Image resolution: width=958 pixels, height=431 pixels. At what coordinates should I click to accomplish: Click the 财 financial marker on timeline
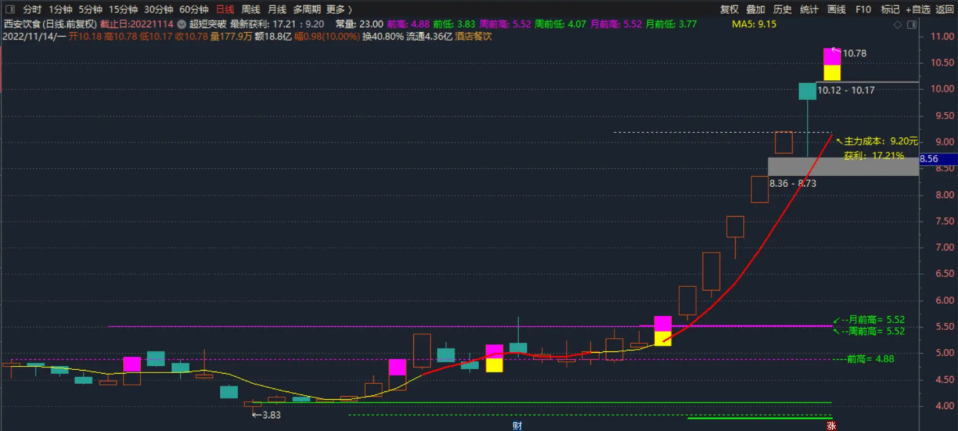517,425
